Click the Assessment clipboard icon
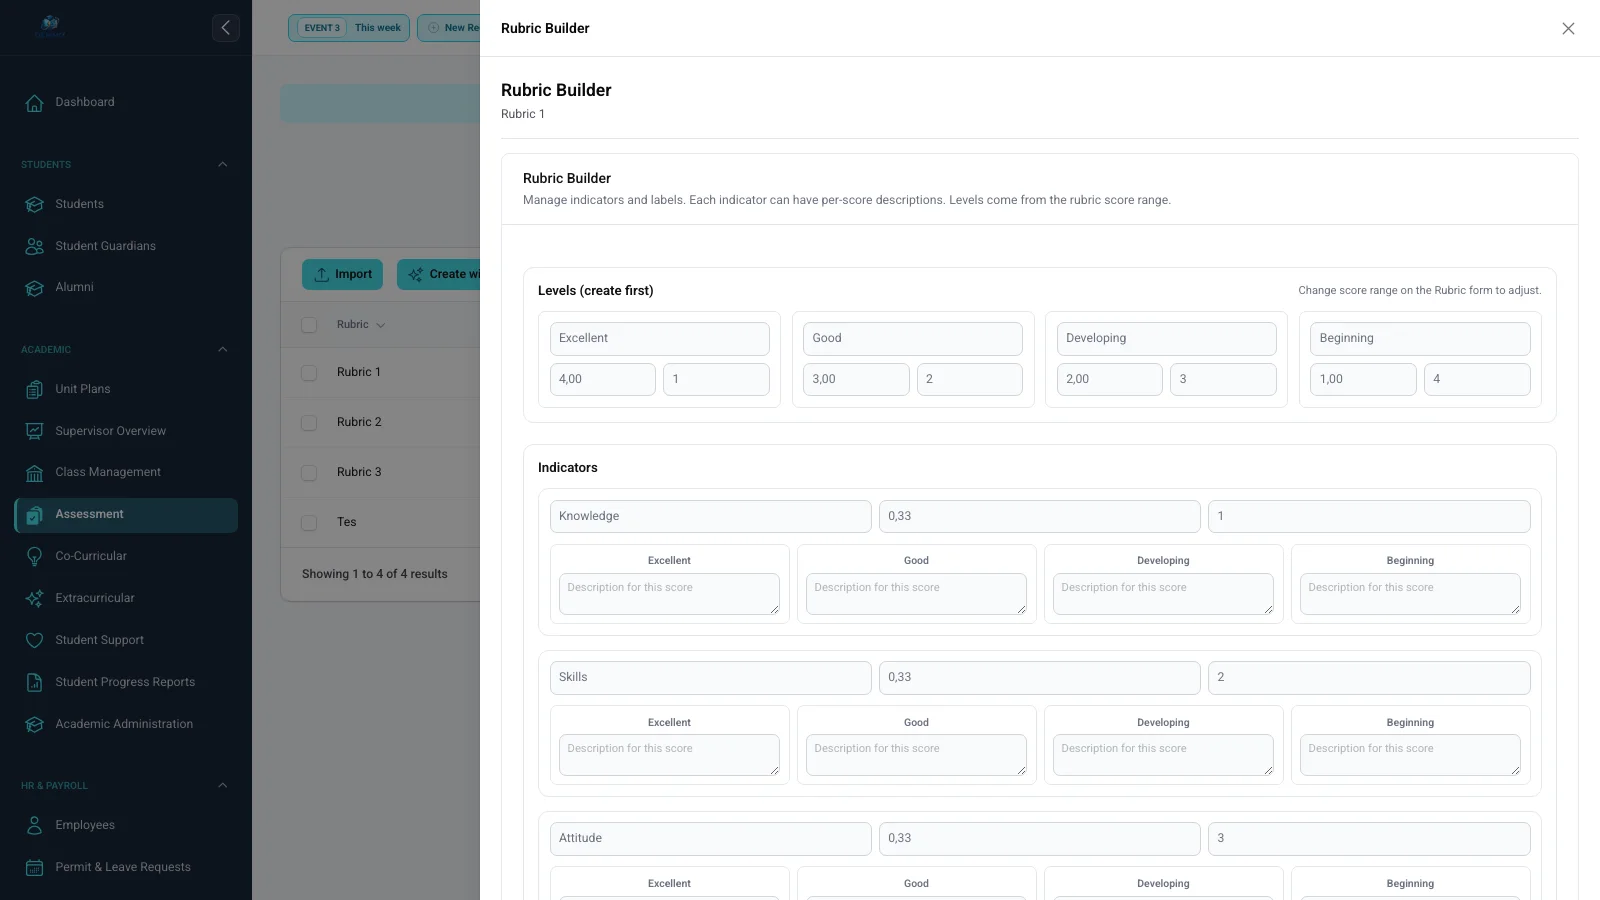 coord(34,515)
